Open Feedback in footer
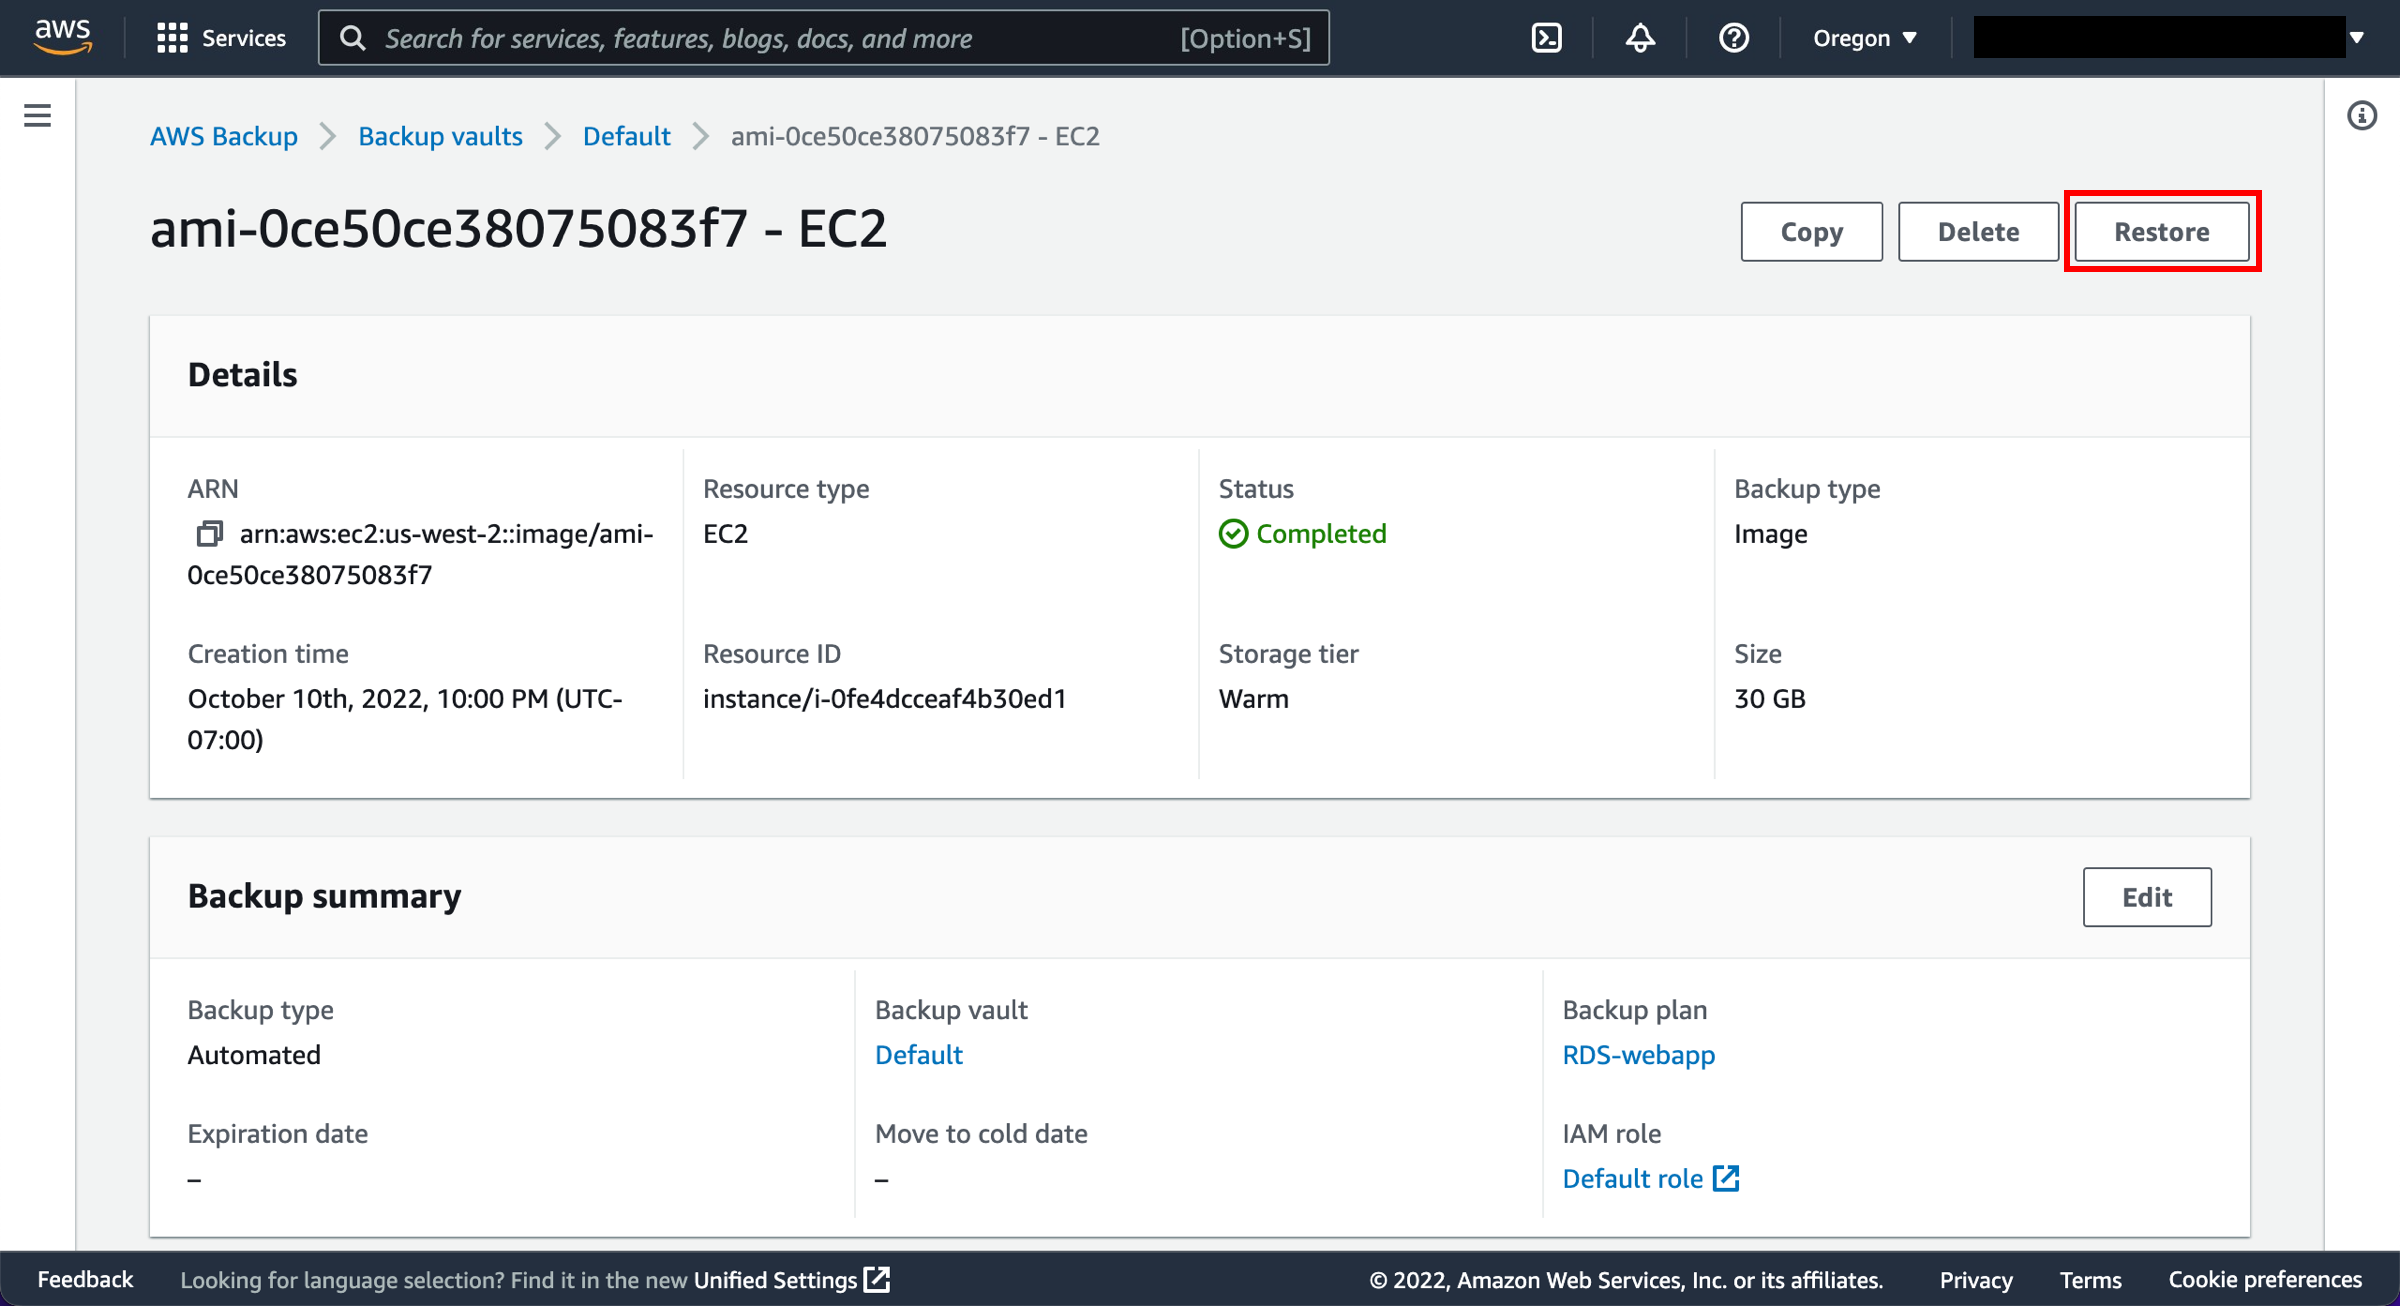This screenshot has height=1306, width=2400. coord(85,1279)
